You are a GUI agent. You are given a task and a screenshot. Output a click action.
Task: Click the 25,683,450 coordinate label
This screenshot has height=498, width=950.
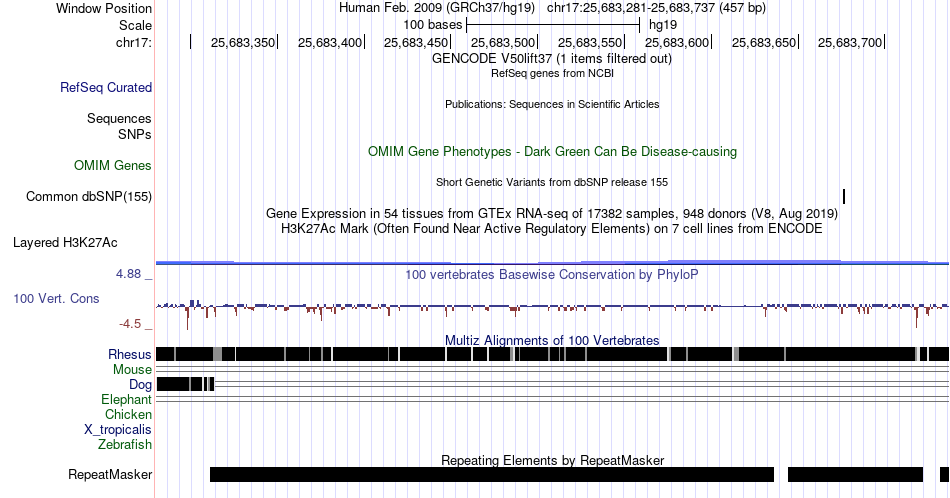[416, 42]
